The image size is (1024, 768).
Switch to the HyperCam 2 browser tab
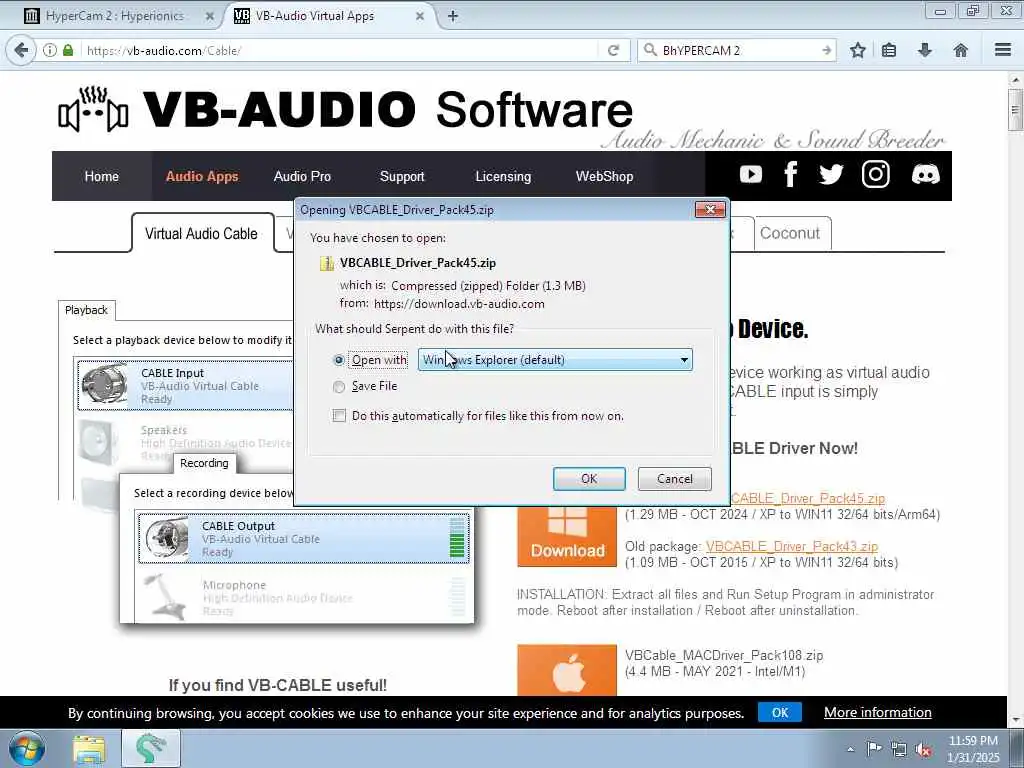tap(115, 16)
